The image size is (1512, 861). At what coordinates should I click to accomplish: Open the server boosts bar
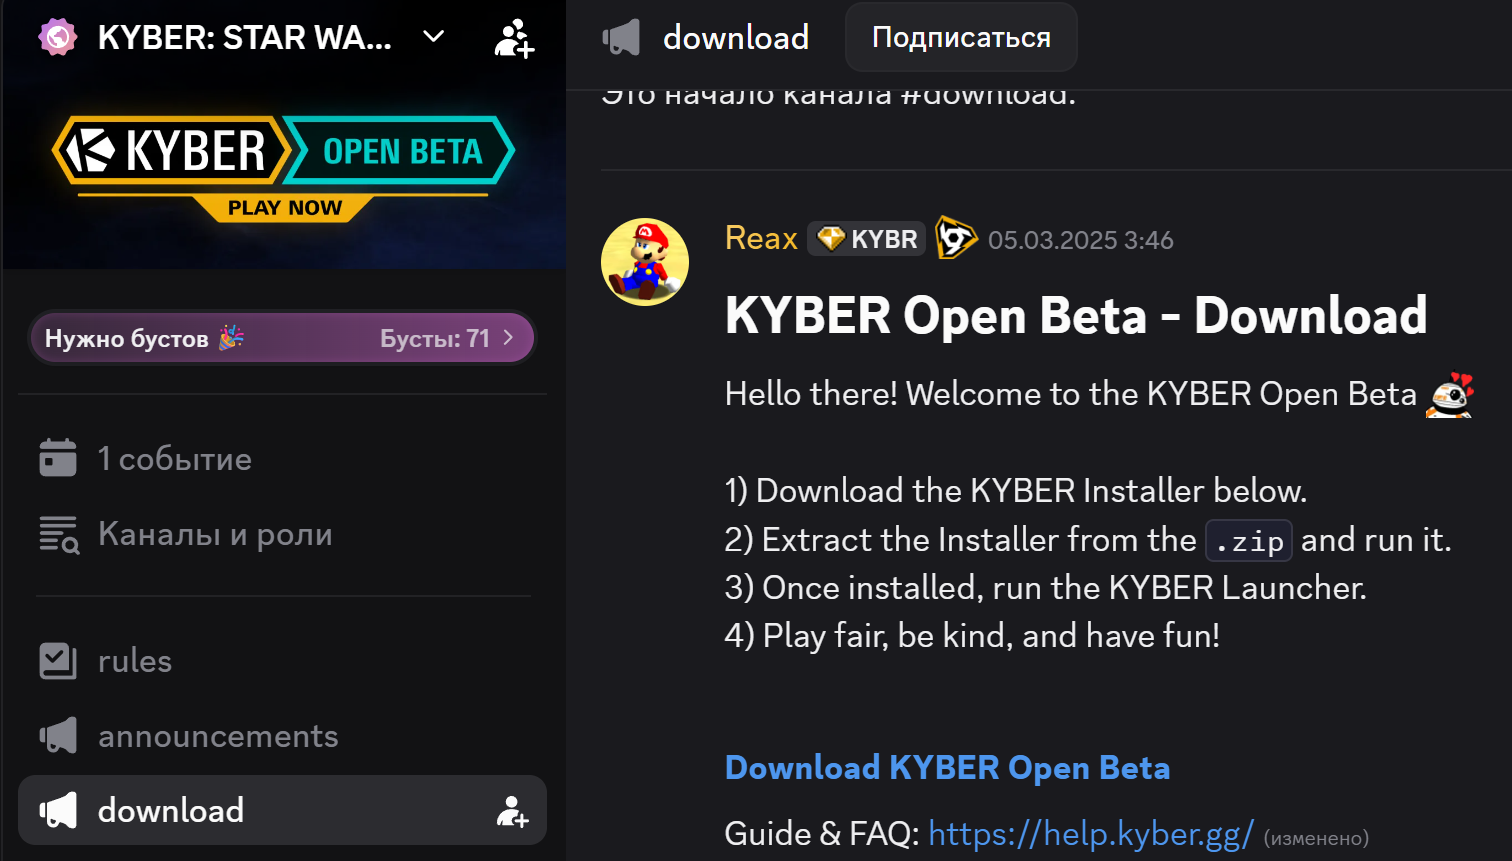coord(283,338)
